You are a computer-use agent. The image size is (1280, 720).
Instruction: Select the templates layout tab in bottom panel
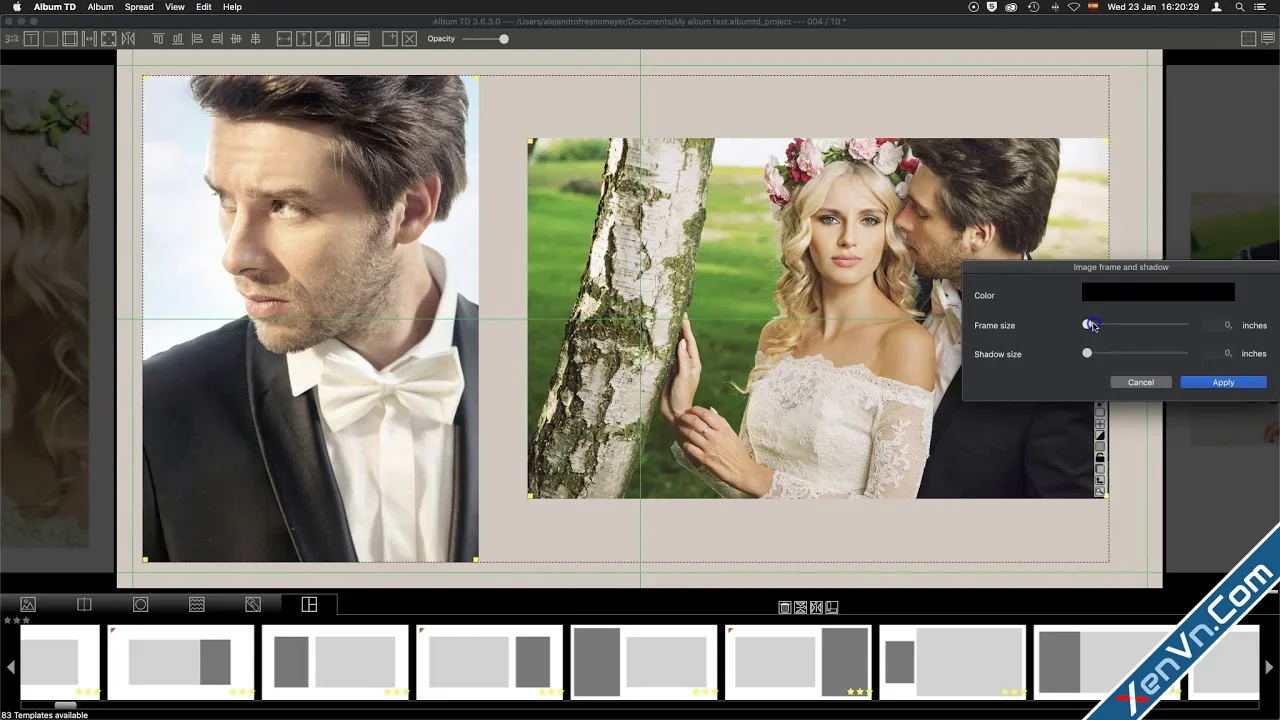[309, 604]
